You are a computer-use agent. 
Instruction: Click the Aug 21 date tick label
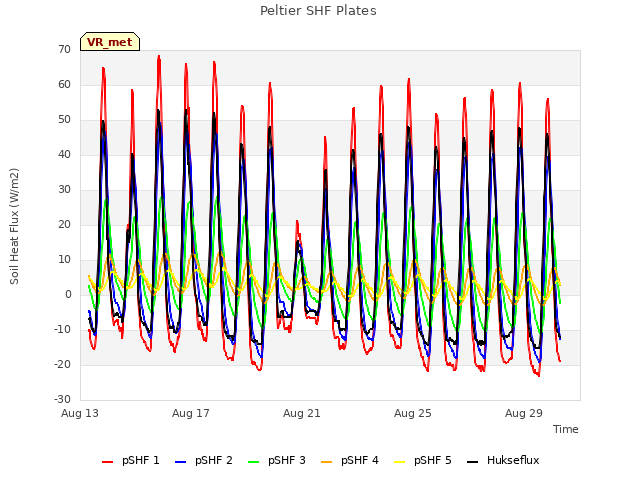coord(302,413)
